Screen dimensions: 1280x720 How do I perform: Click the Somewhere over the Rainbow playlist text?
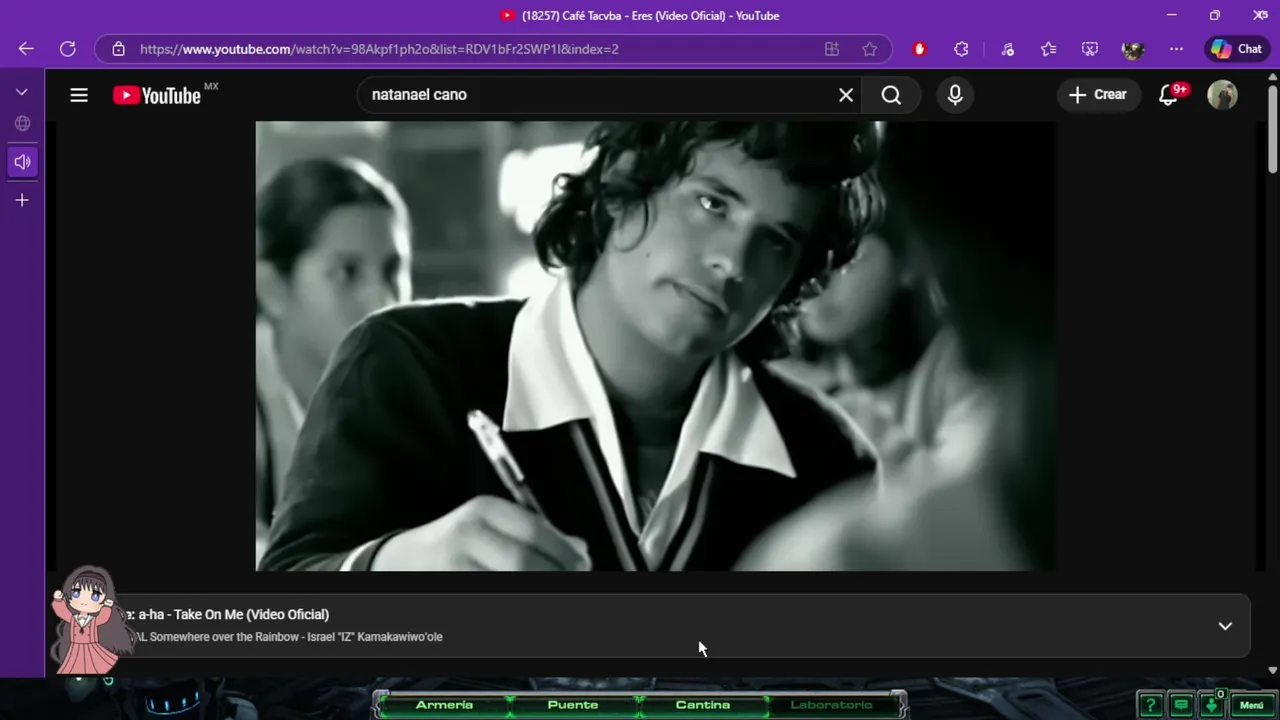pos(296,637)
